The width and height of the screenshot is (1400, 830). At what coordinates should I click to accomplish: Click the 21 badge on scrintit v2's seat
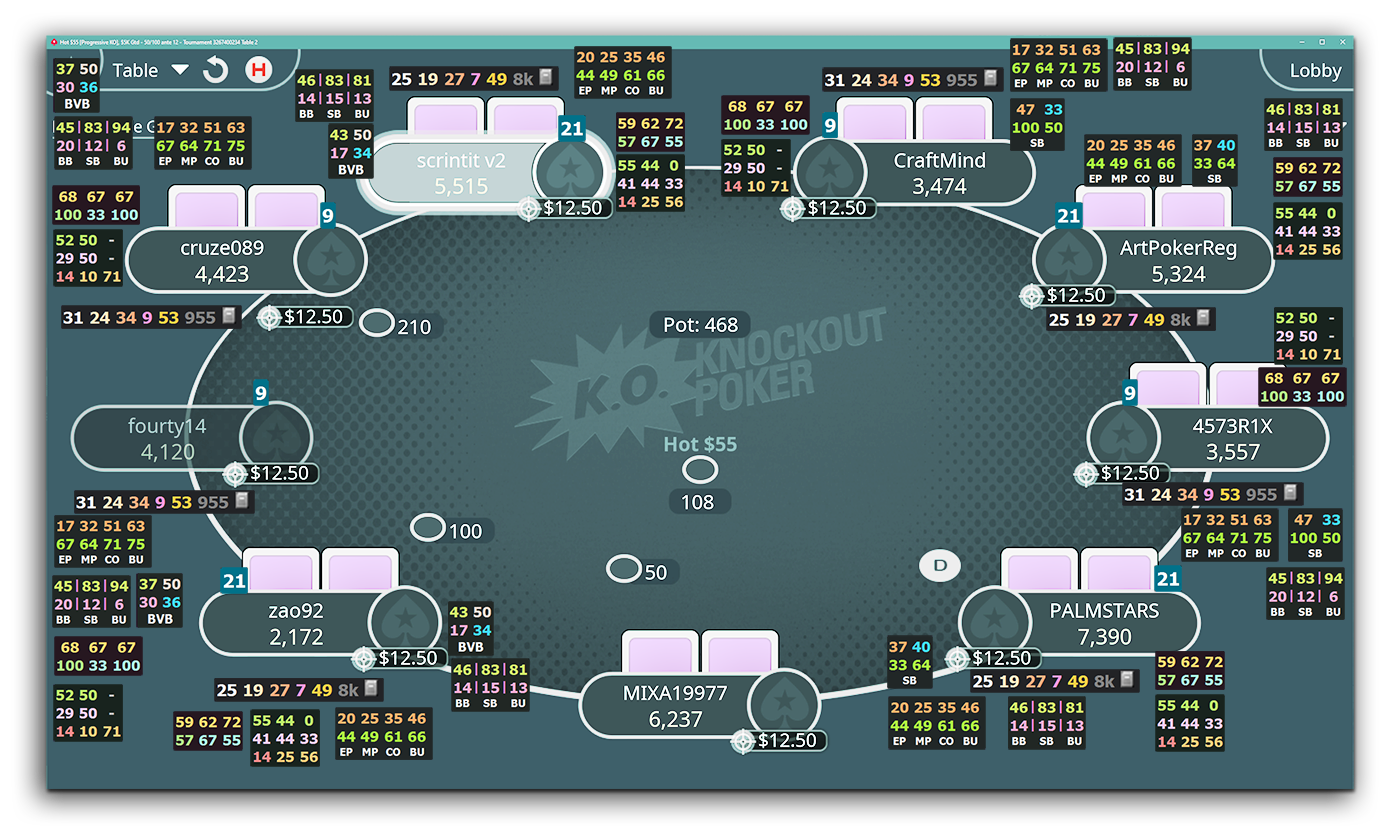pyautogui.click(x=571, y=128)
